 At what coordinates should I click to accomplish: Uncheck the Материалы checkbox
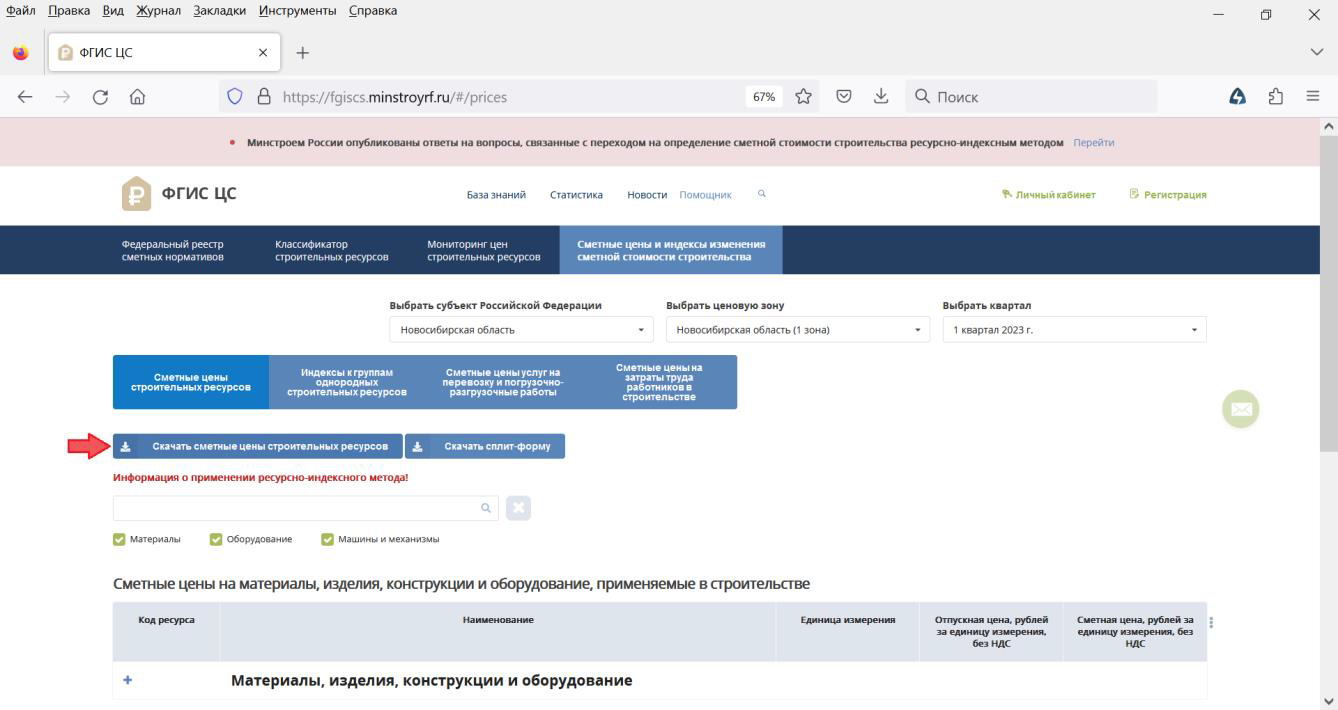(x=120, y=539)
